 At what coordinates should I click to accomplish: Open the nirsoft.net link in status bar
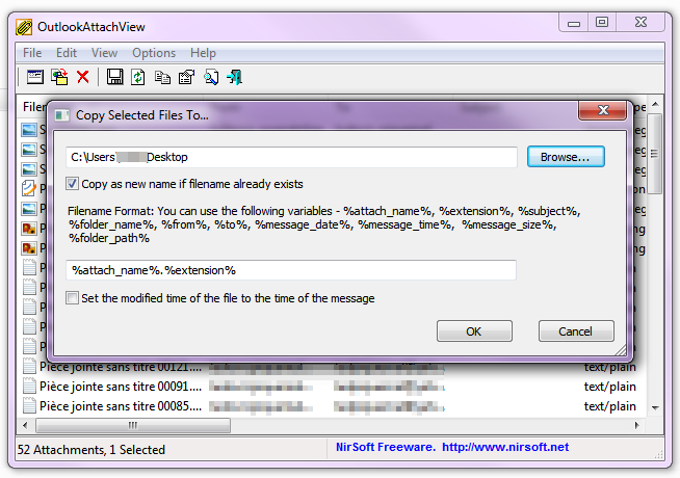point(505,447)
